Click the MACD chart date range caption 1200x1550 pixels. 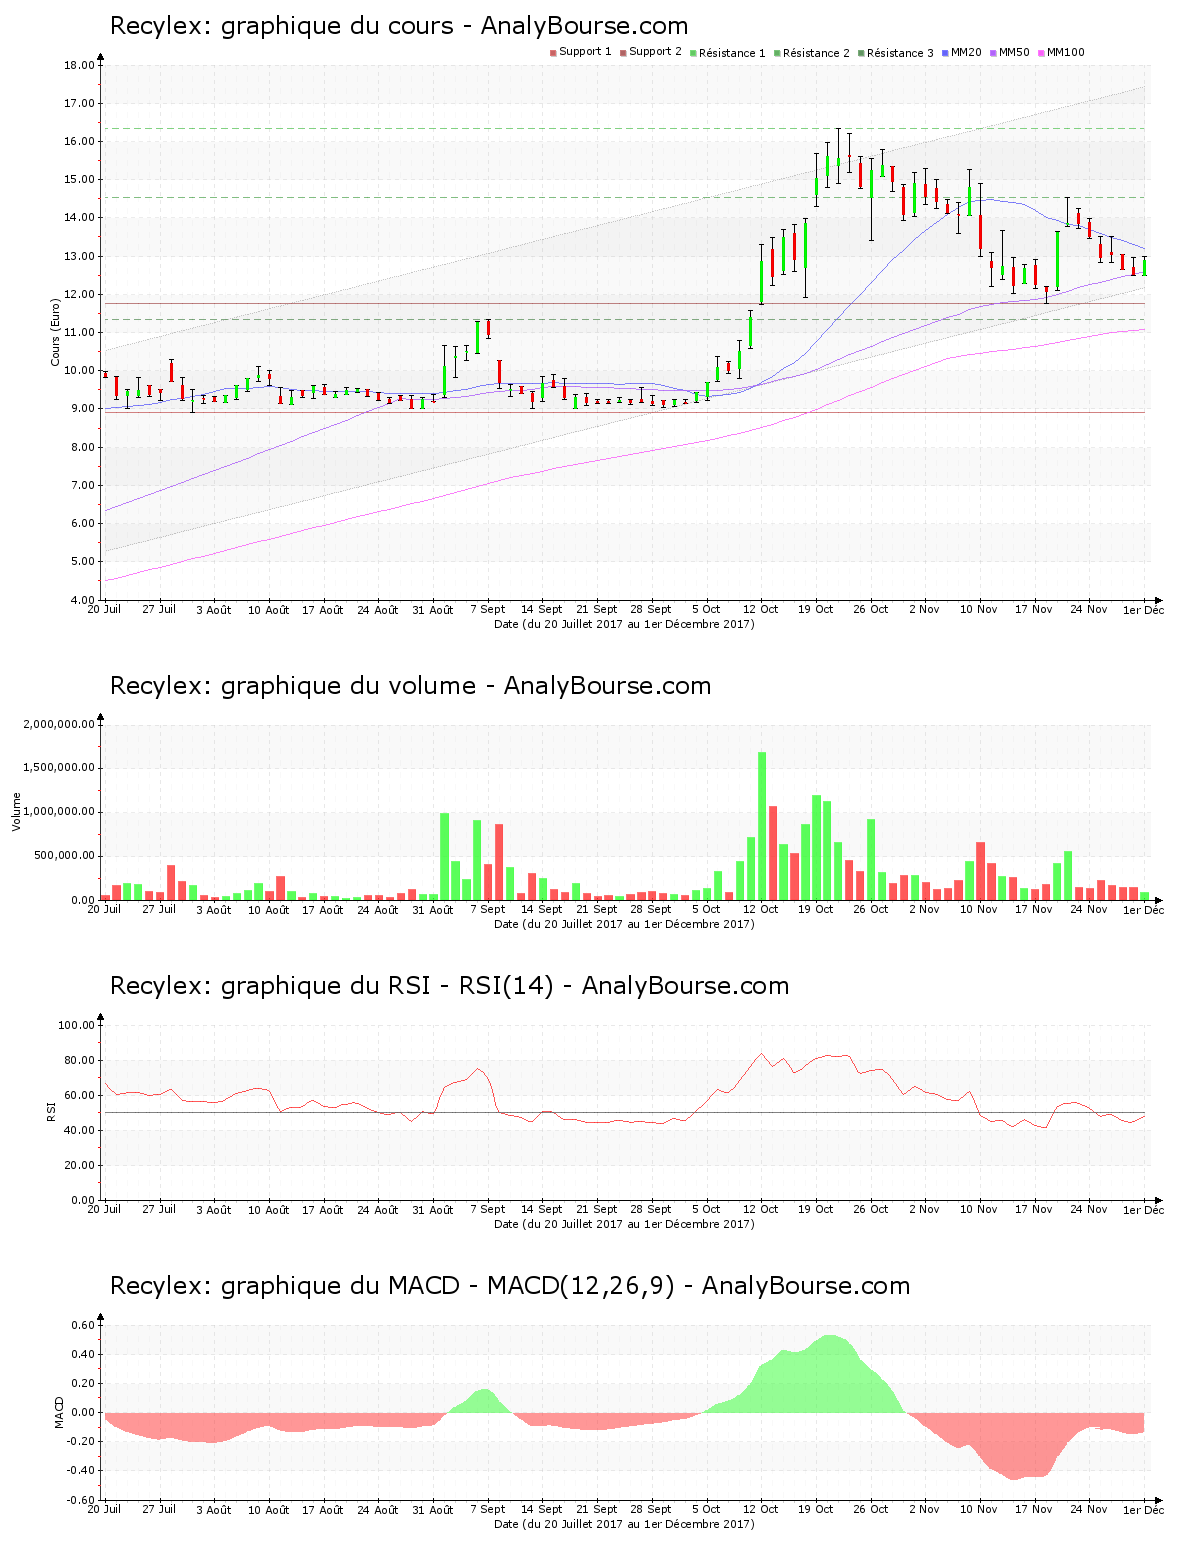coord(624,1524)
